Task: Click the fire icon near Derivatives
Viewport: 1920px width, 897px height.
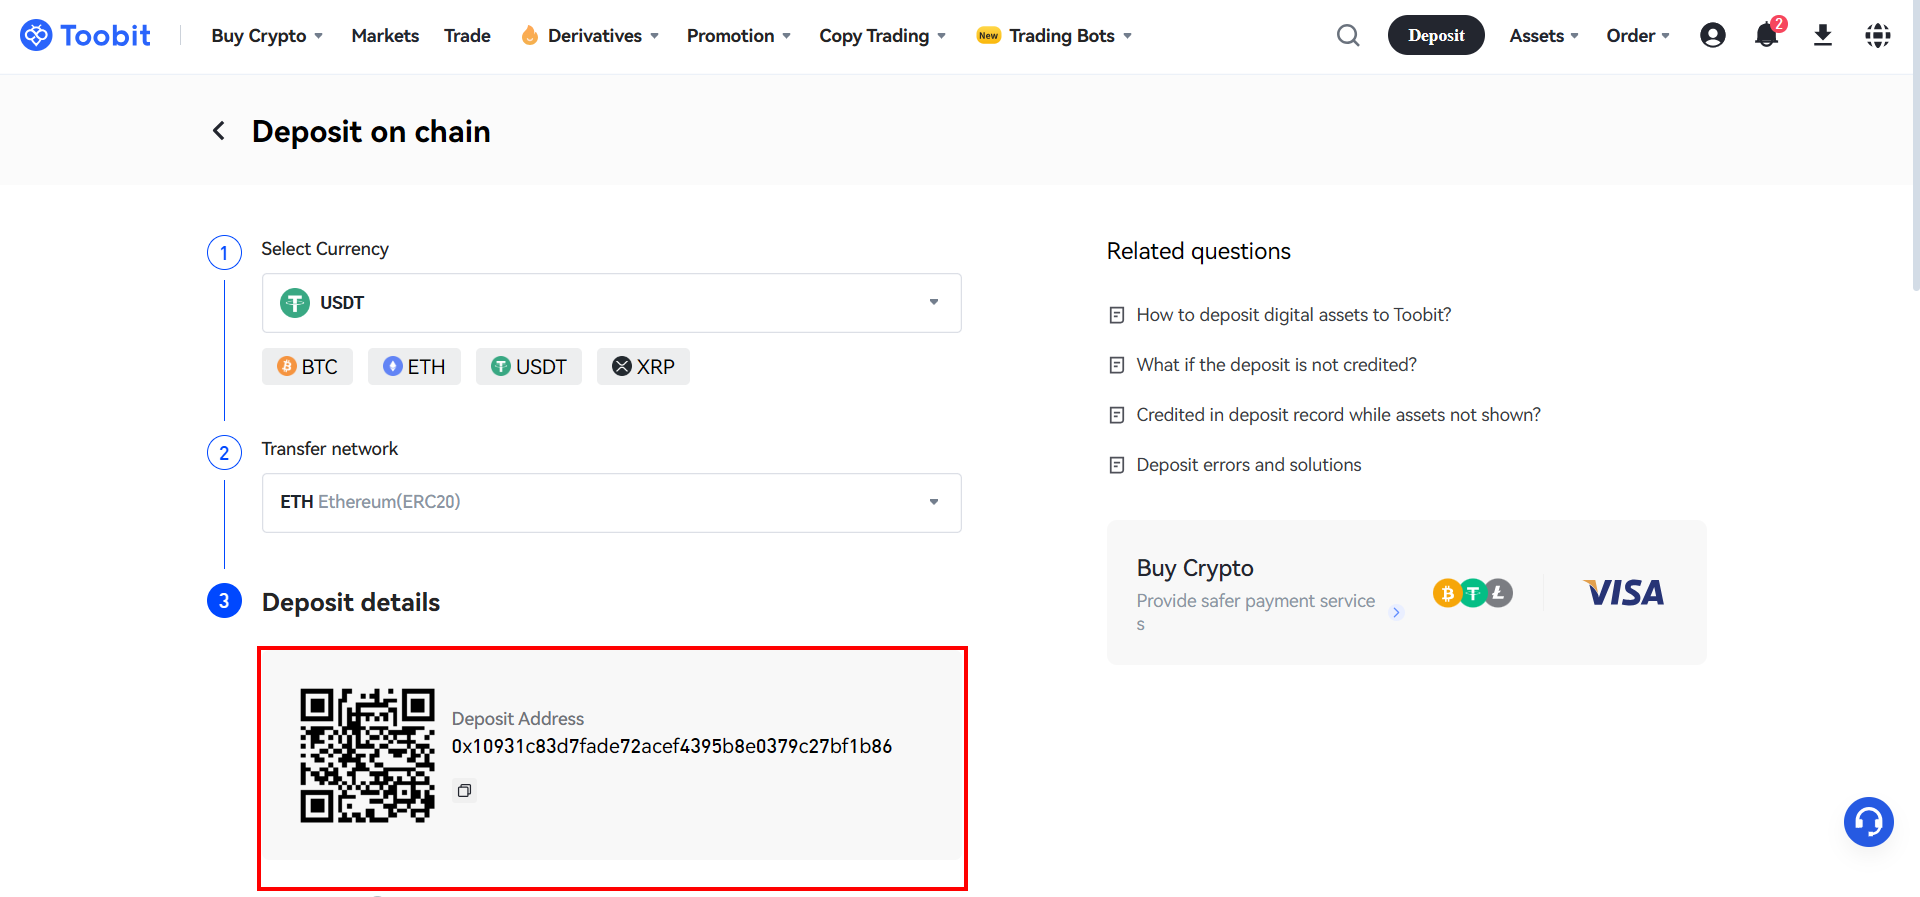Action: pyautogui.click(x=529, y=35)
